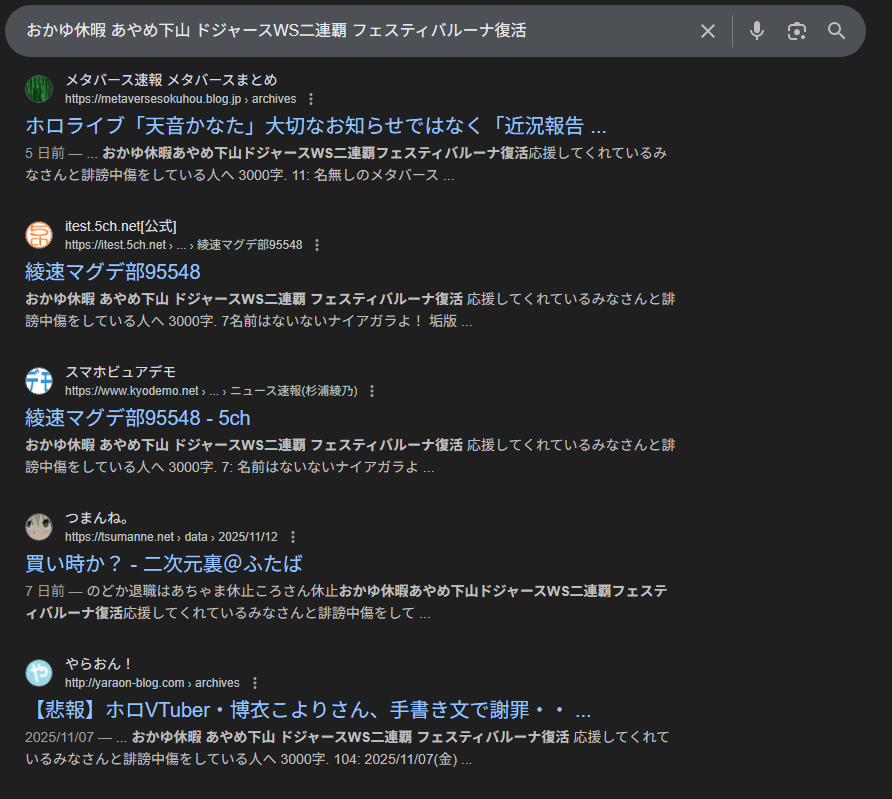Image resolution: width=892 pixels, height=799 pixels.
Task: Open the 綾速マグデ部95548 - 5ch result
Action: [x=137, y=418]
